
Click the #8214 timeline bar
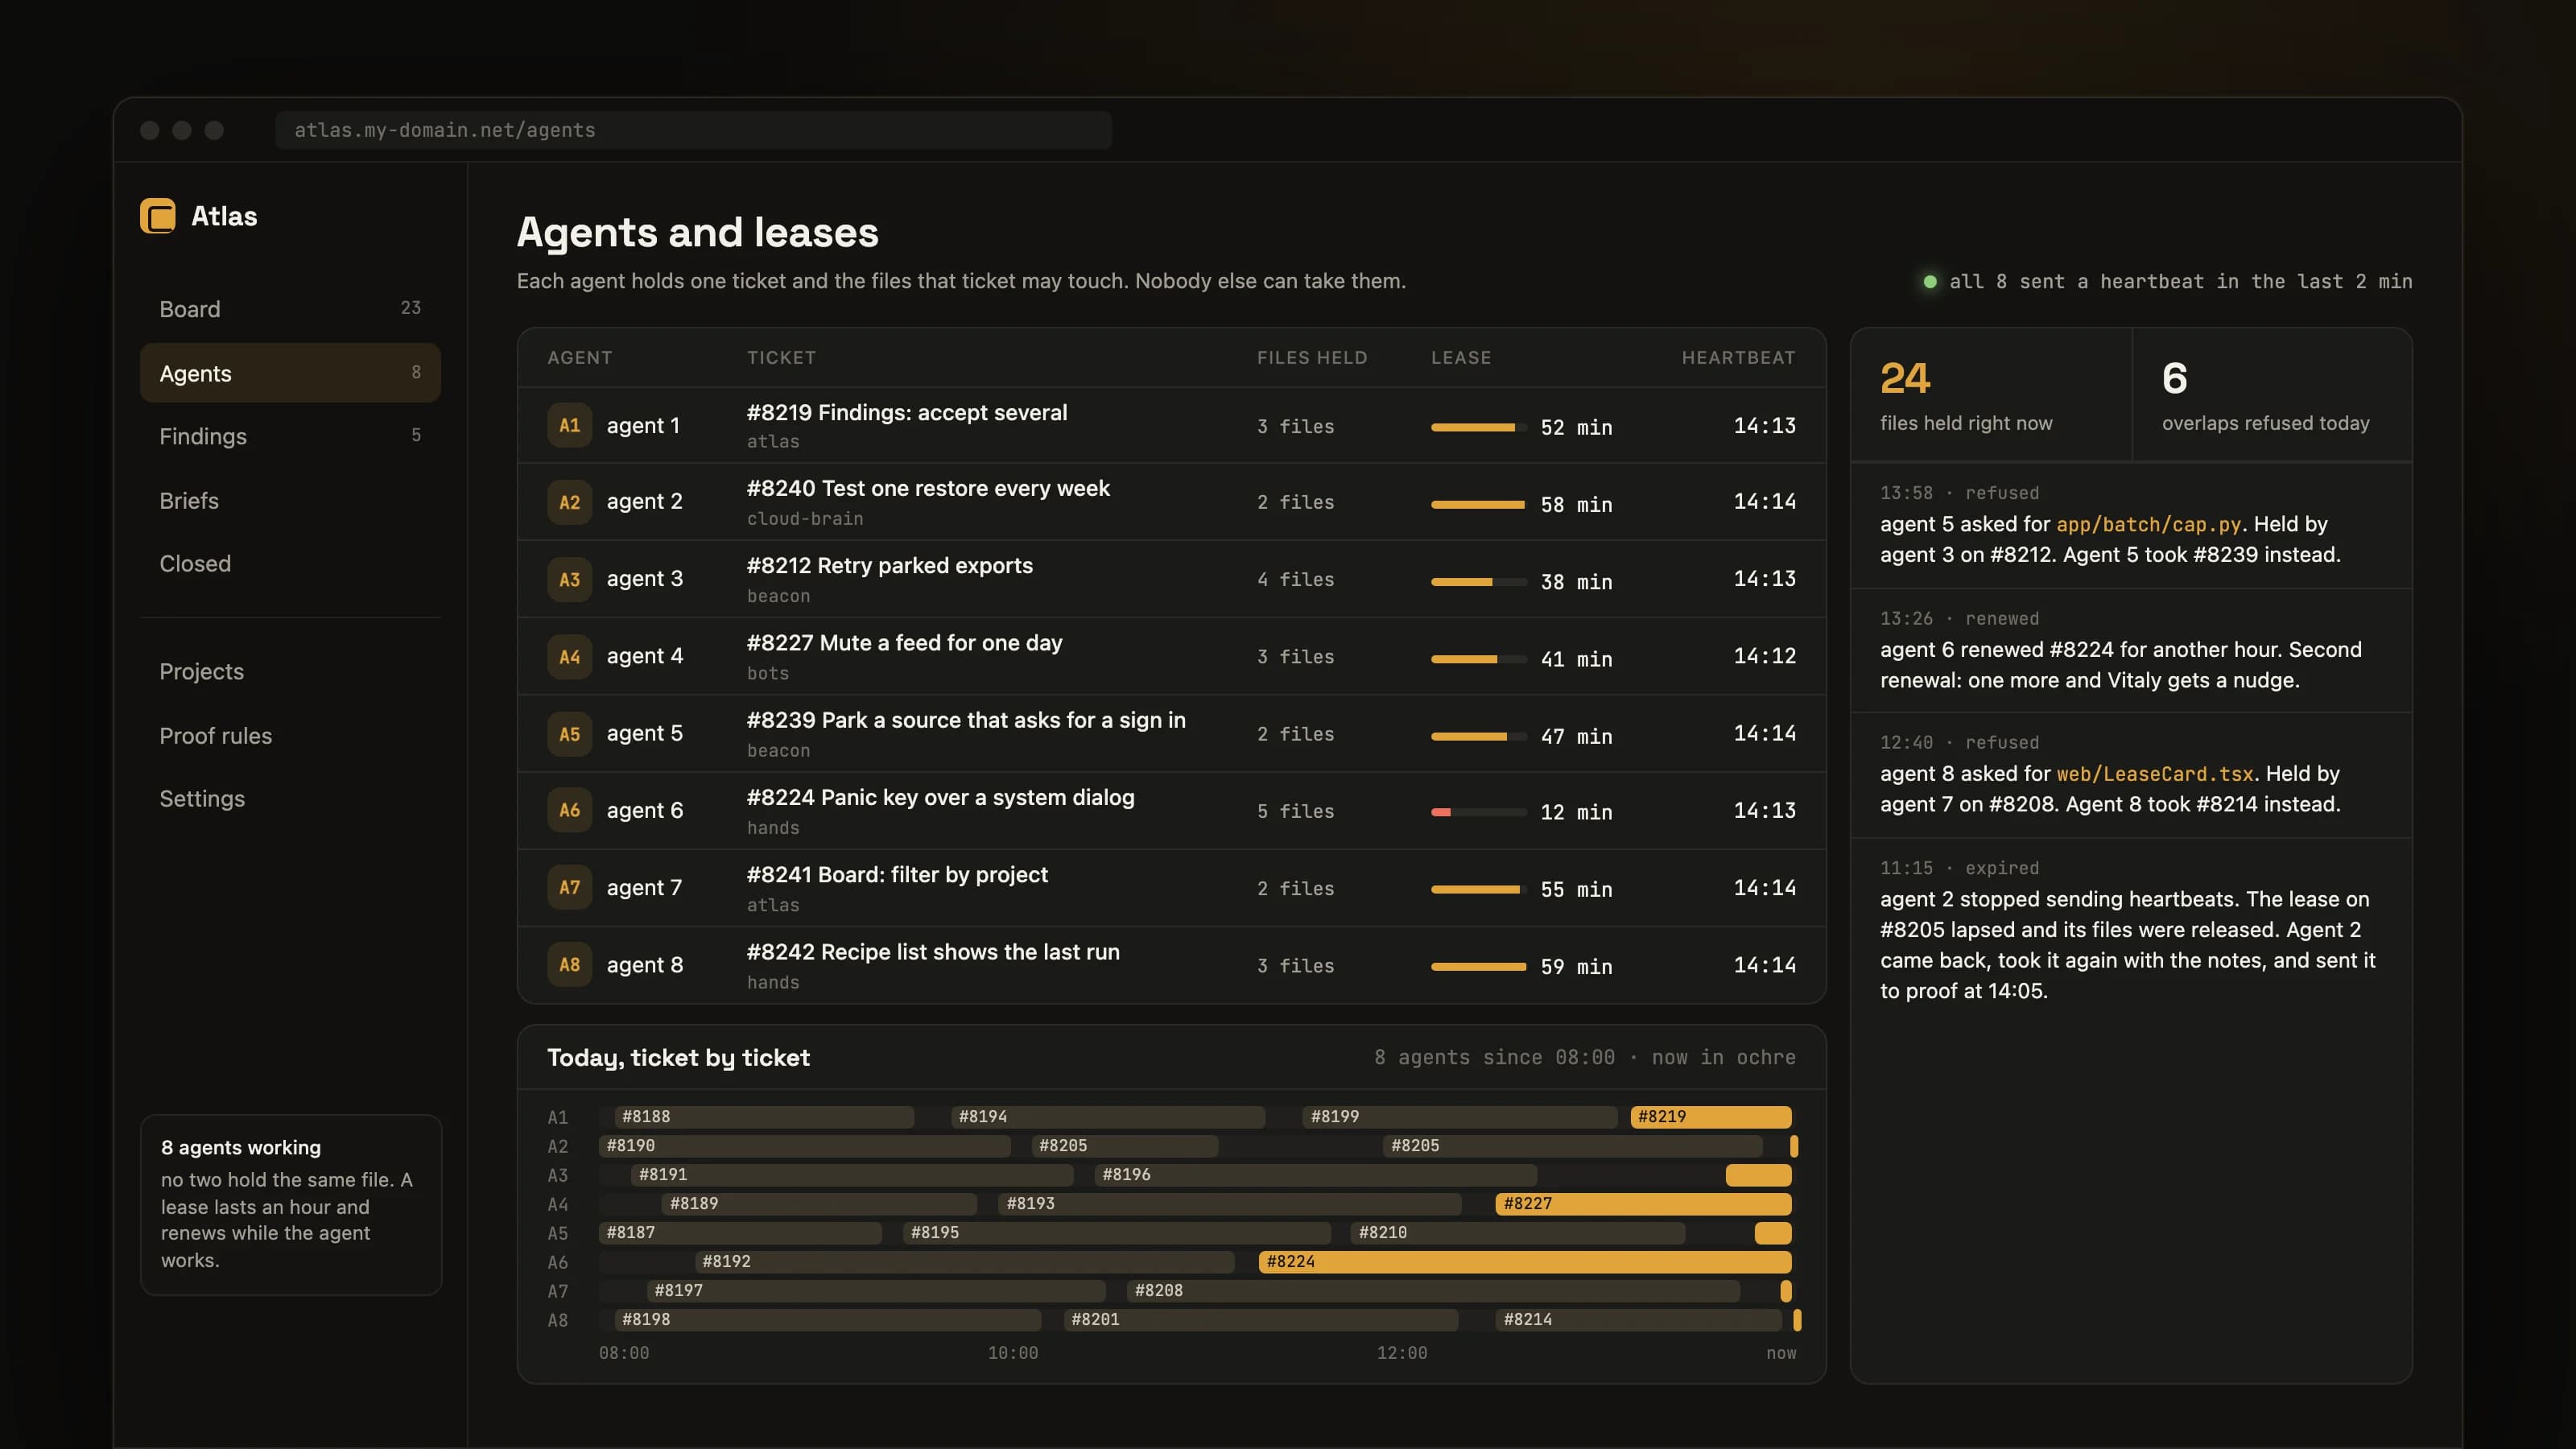[x=1638, y=1319]
